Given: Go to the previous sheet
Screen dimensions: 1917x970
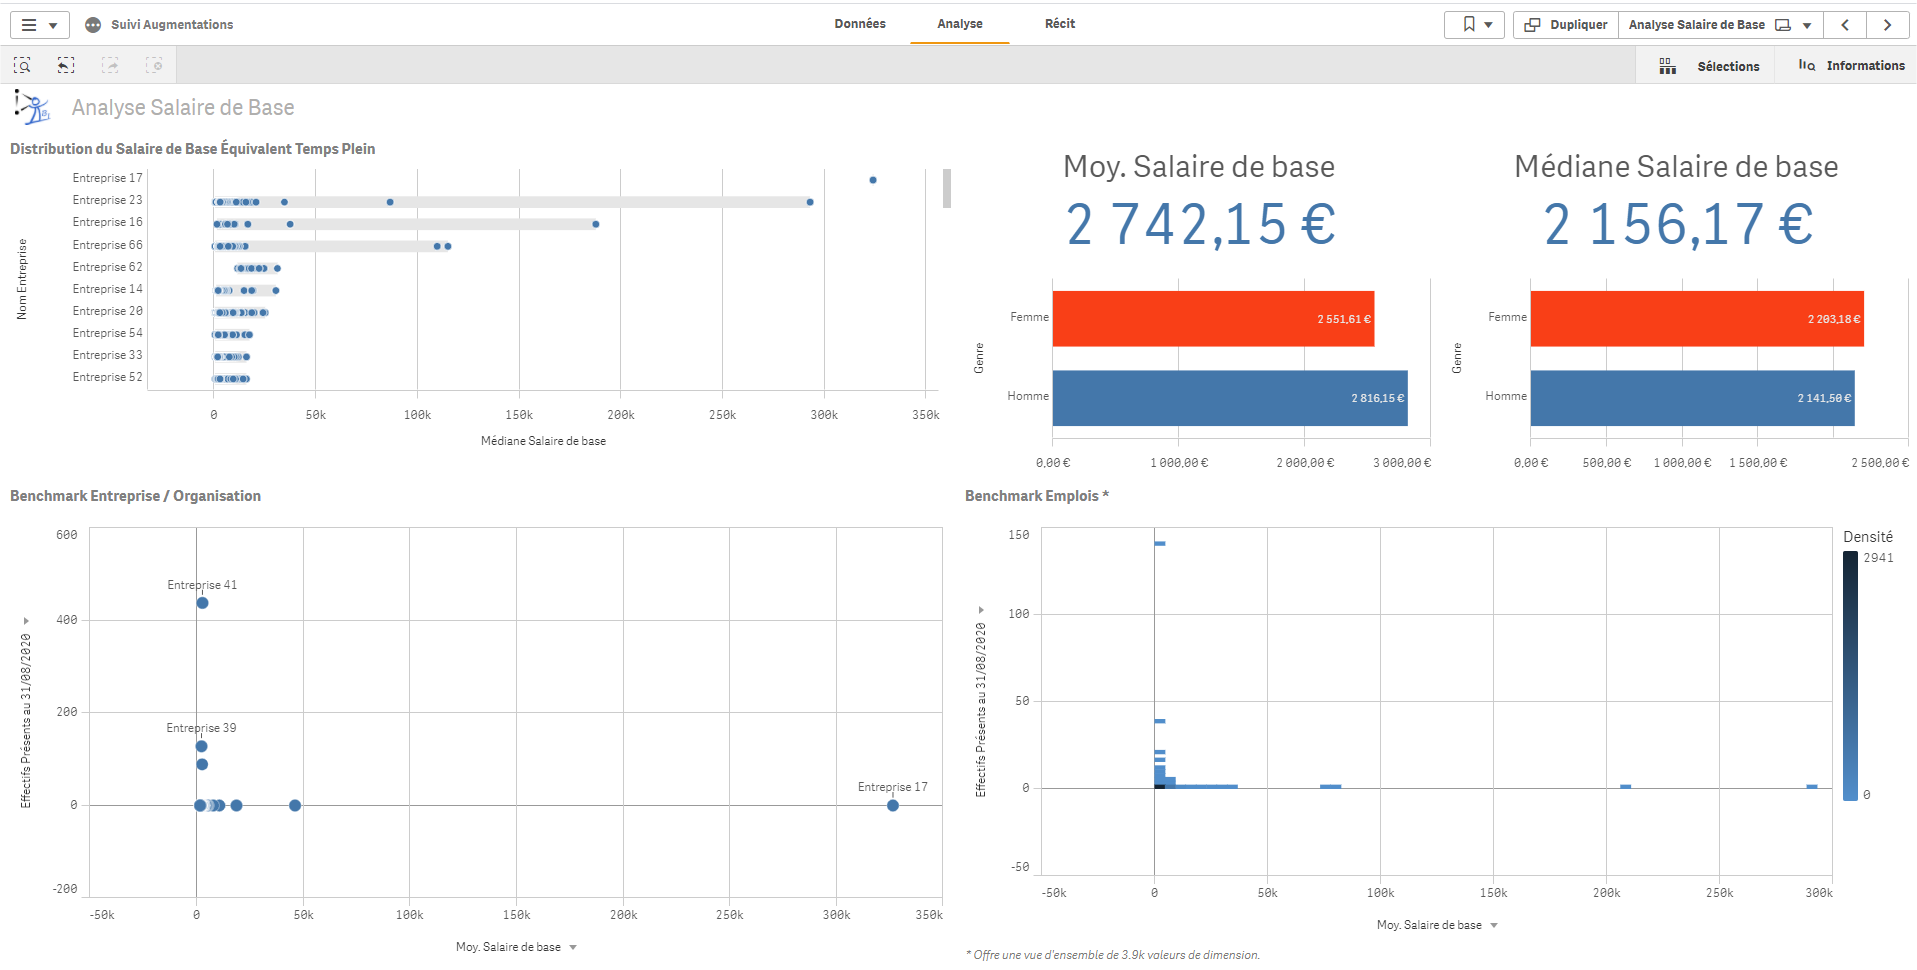Looking at the screenshot, I should coord(1845,25).
